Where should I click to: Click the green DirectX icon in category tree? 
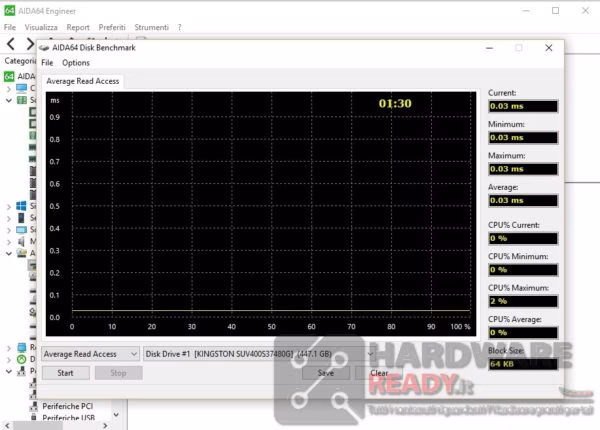(21, 359)
